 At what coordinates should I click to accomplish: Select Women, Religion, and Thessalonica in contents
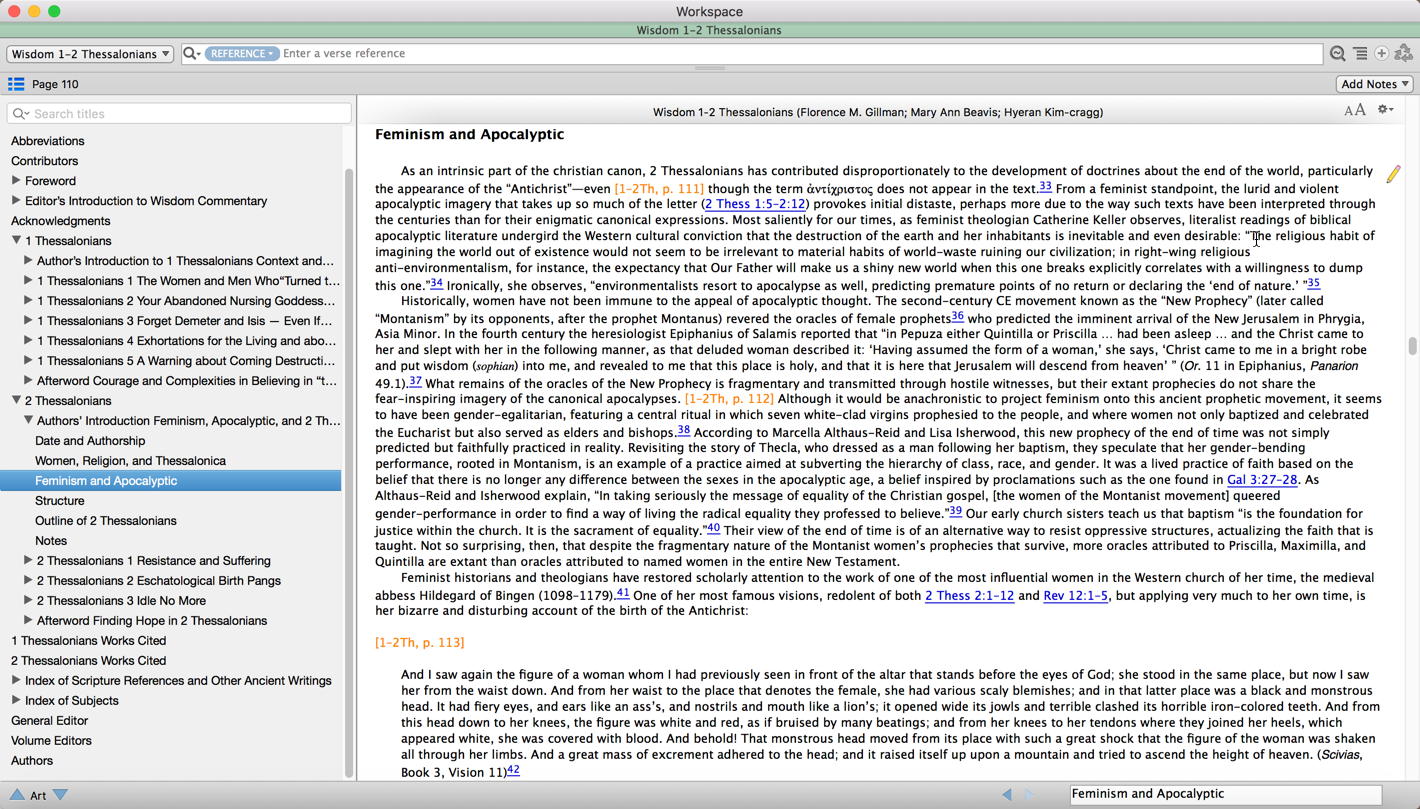point(130,461)
